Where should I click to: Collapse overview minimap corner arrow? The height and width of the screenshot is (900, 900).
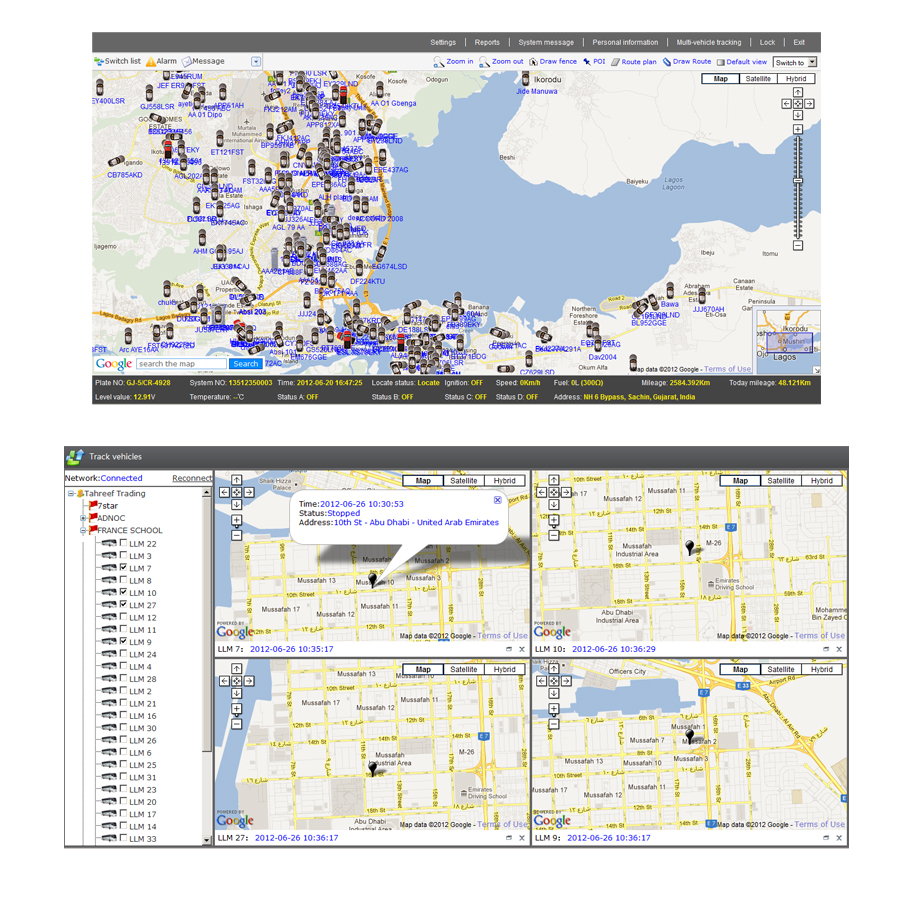[817, 371]
